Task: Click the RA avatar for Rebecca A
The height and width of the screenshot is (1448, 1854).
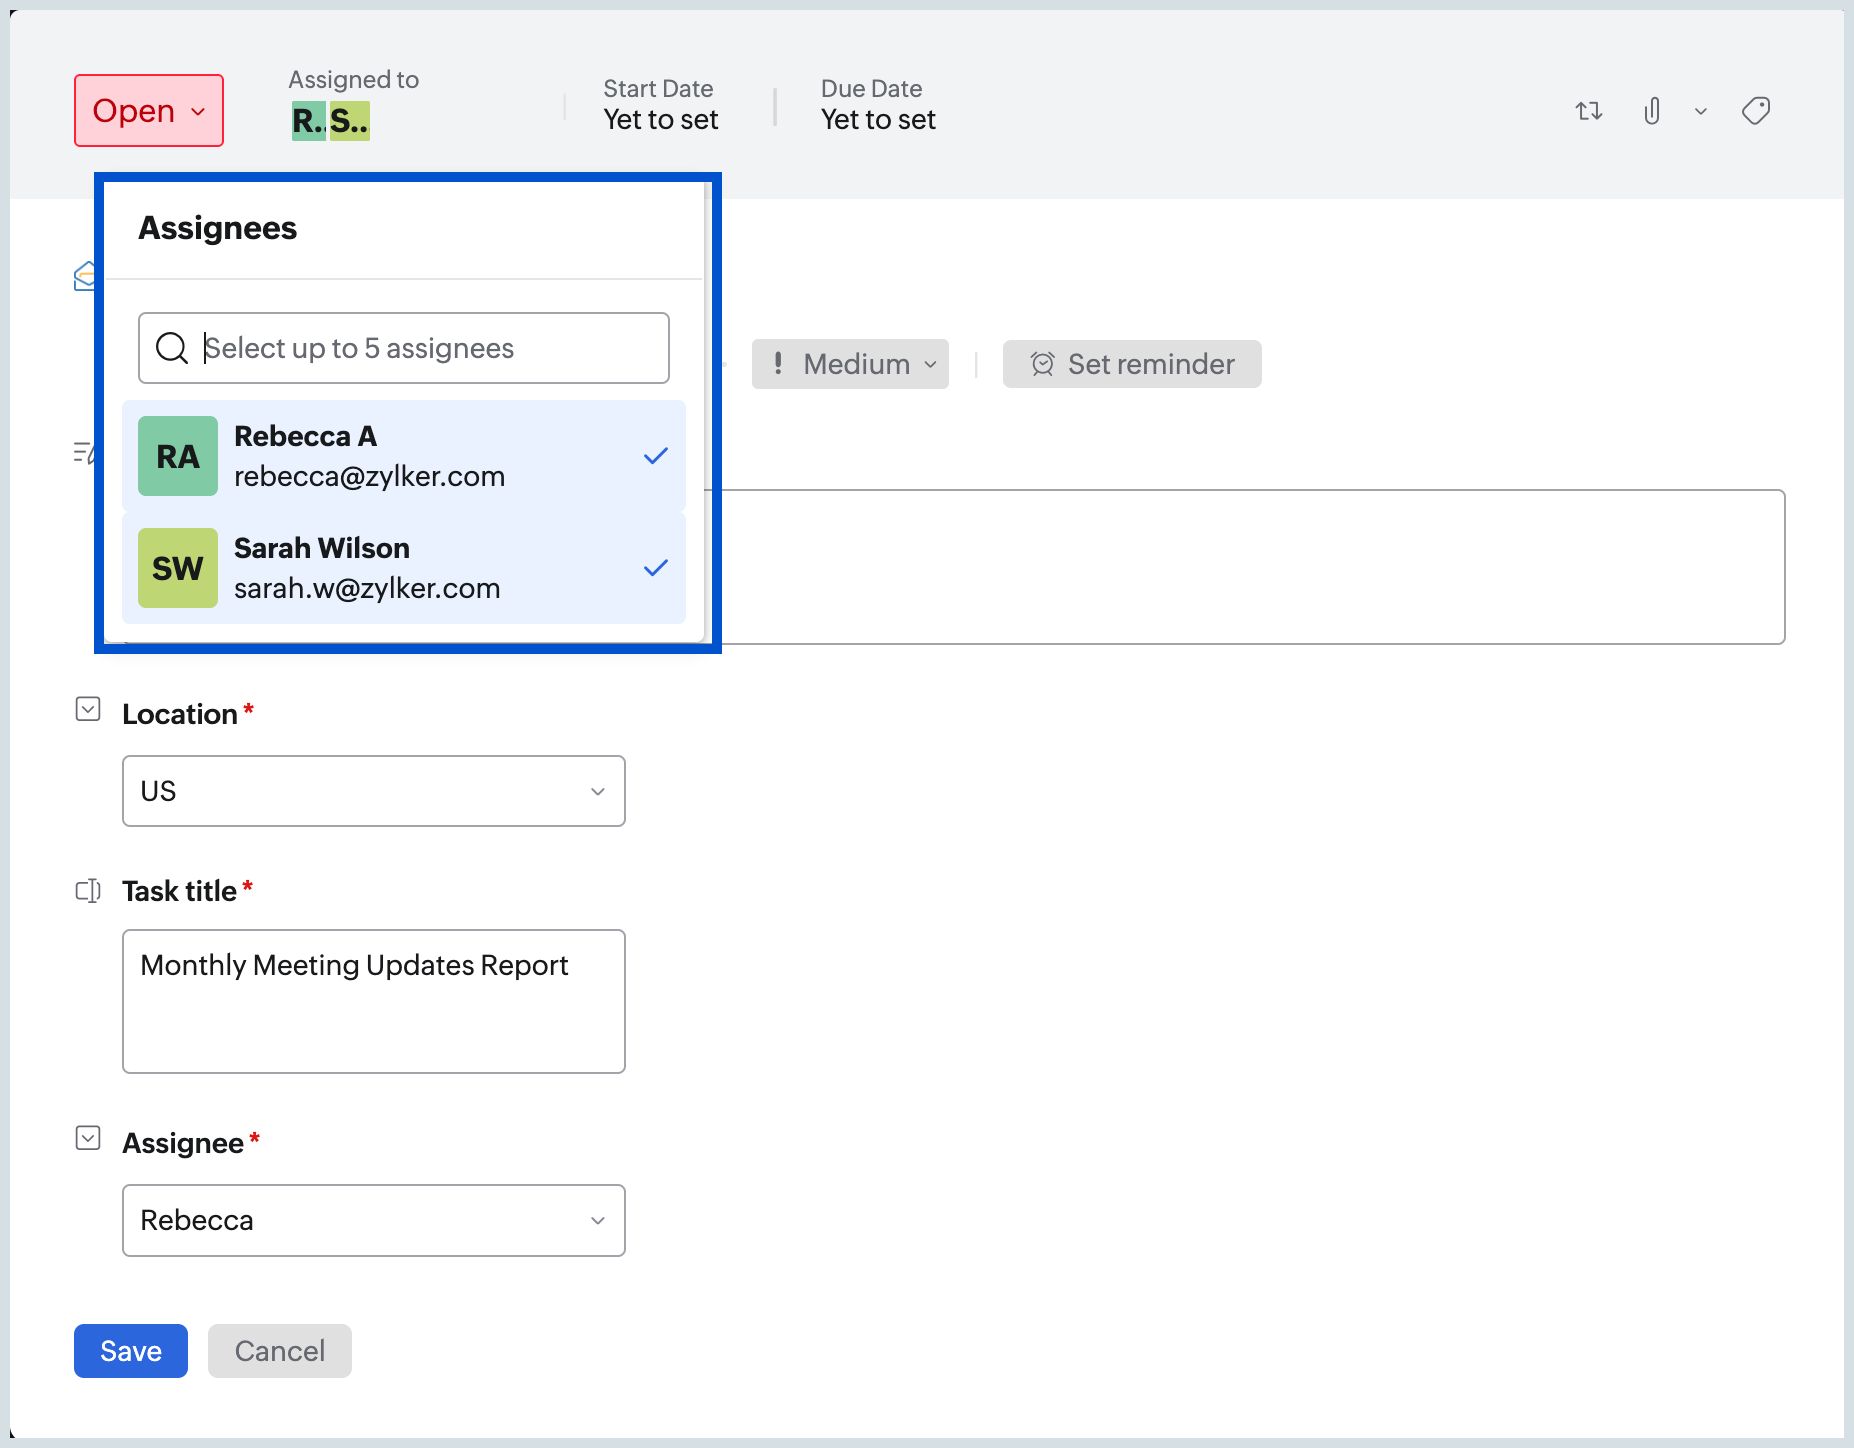Action: 178,456
